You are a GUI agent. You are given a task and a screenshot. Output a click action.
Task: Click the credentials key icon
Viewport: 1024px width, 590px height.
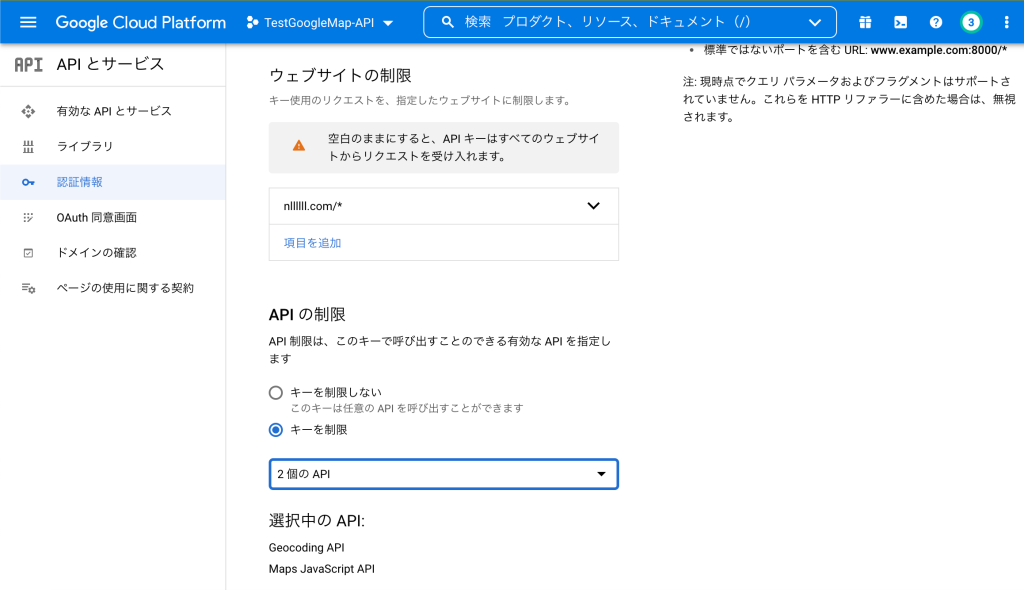(28, 182)
